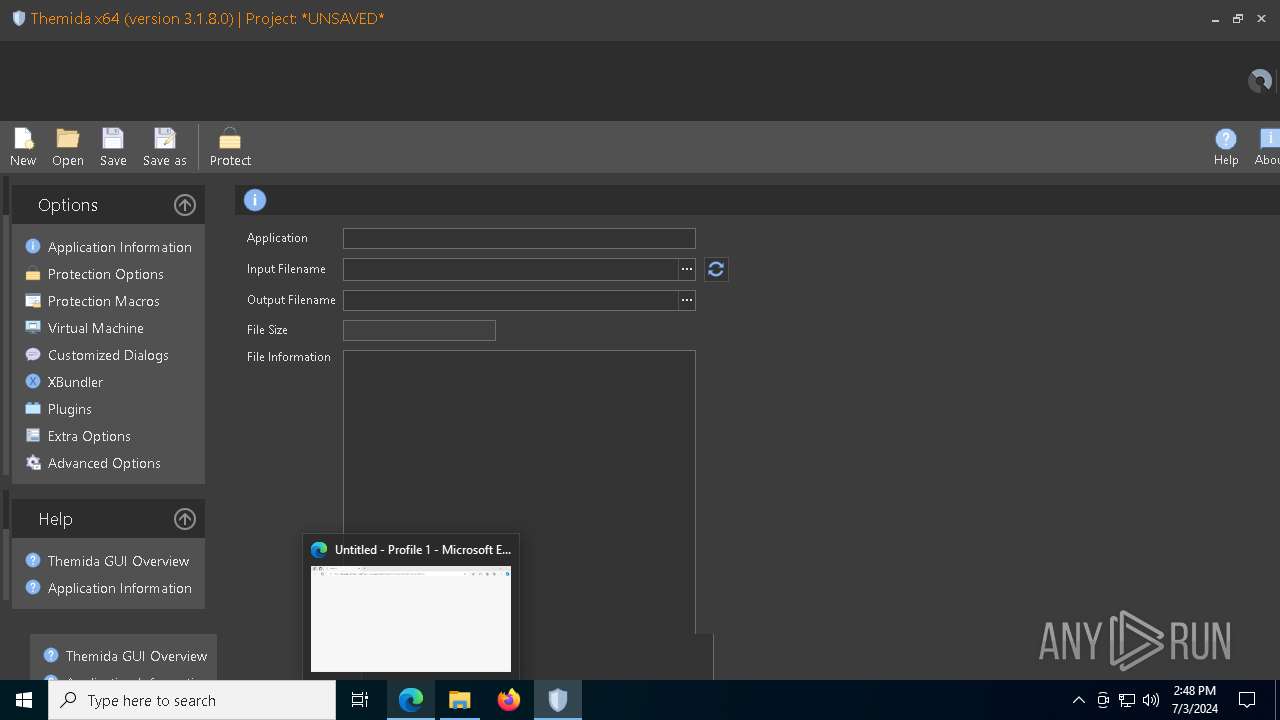This screenshot has width=1280, height=720.
Task: Click the floating Themida GUI Overview item
Action: [x=125, y=656]
